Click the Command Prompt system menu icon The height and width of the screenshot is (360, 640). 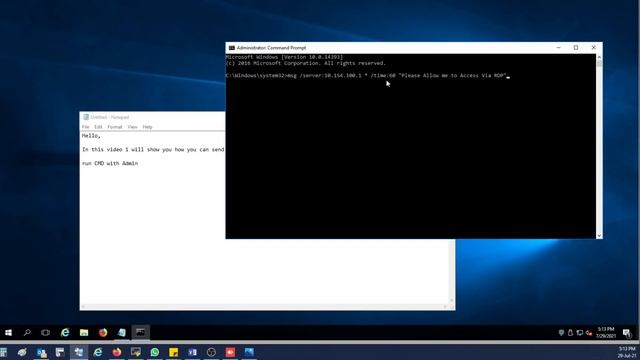pyautogui.click(x=231, y=48)
